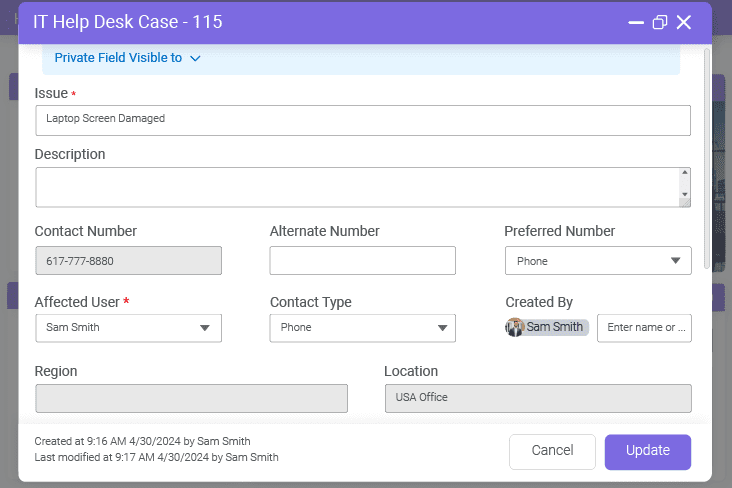Screen dimensions: 732x488
Task: Focus the Alternate Number field
Action: 362,261
